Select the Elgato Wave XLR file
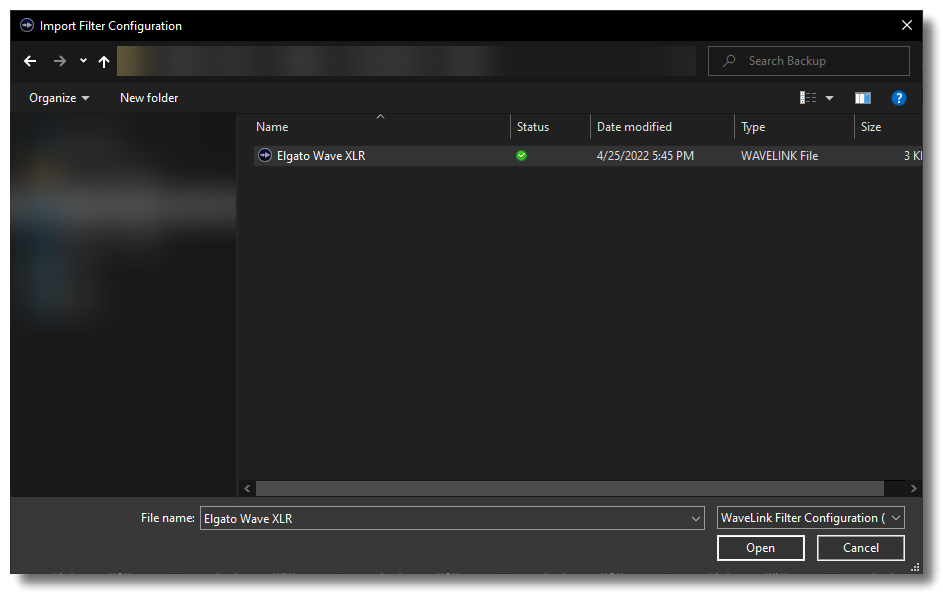Image resolution: width=943 pixels, height=594 pixels. (587, 156)
